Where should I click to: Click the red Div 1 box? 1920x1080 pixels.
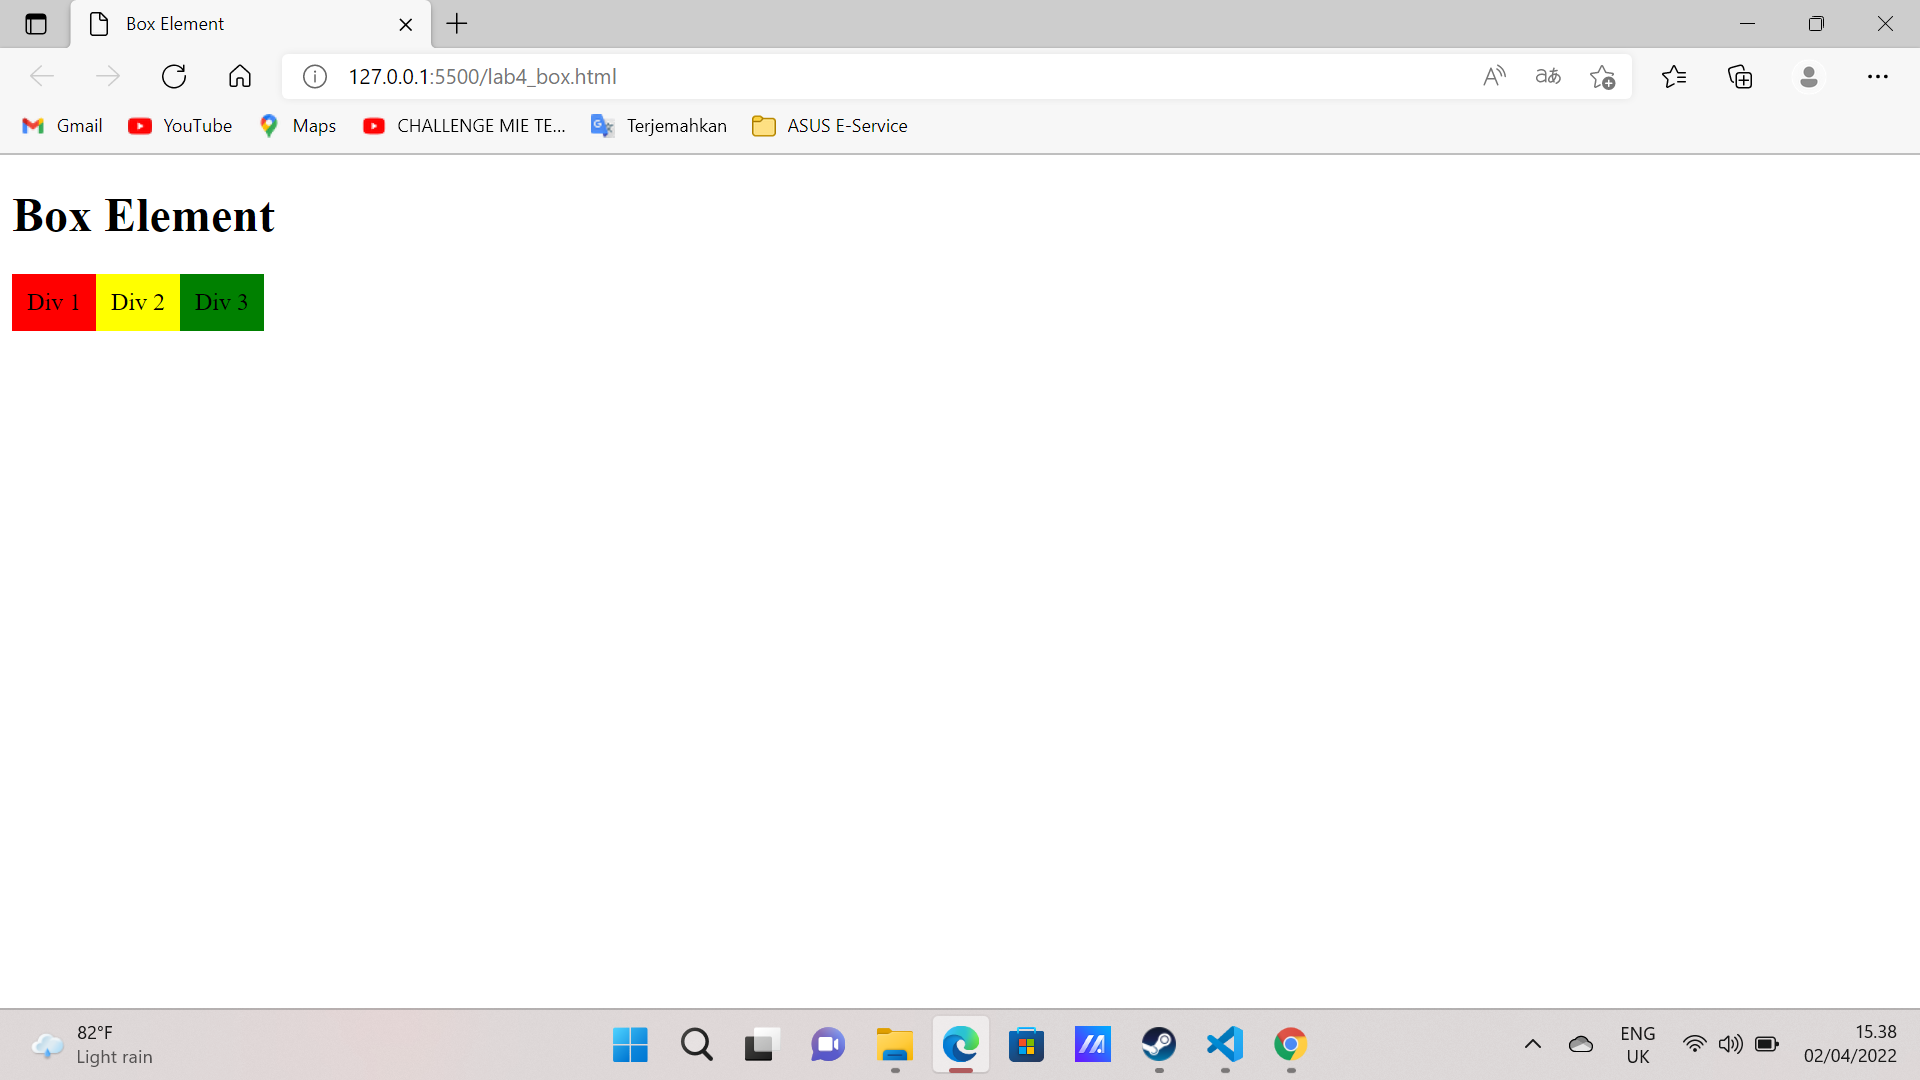pos(54,302)
